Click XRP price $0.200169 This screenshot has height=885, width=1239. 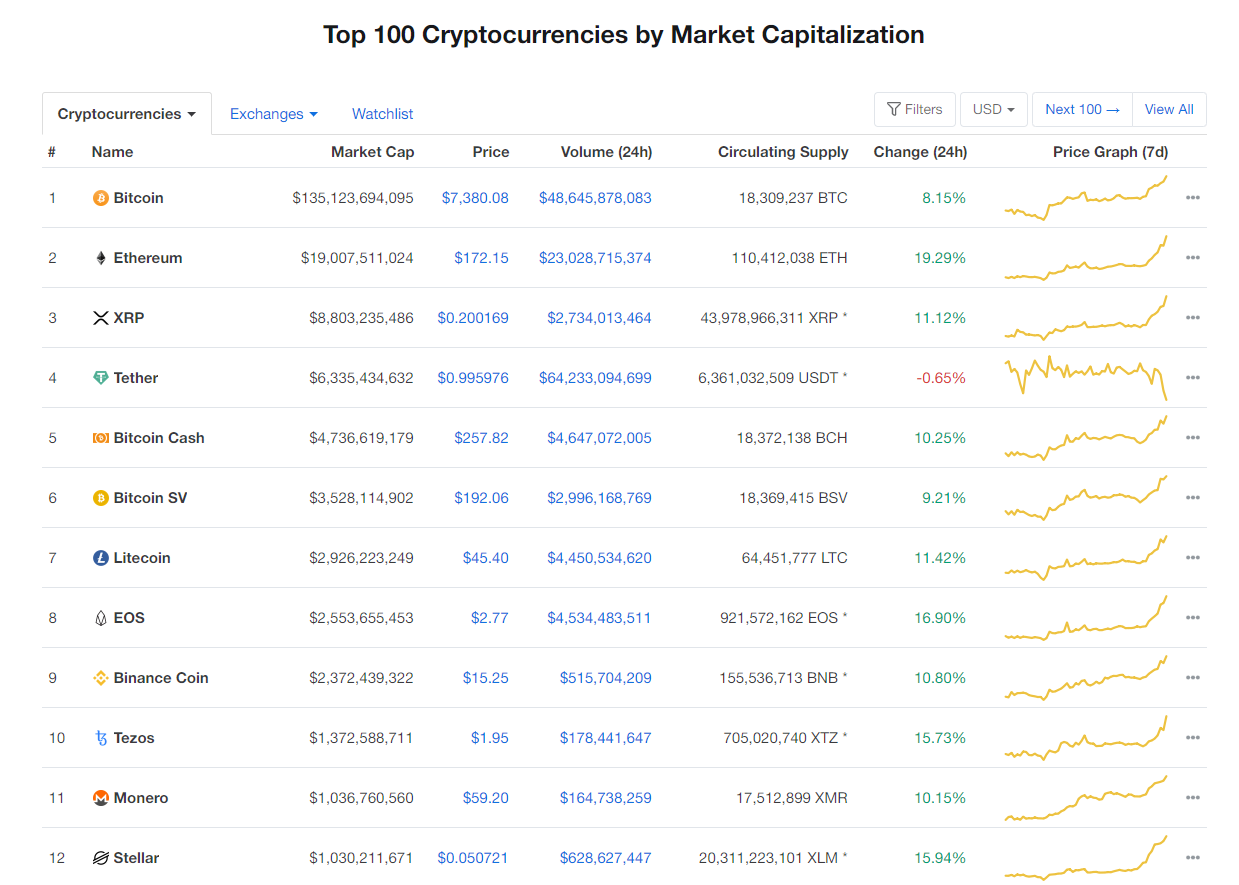473,318
